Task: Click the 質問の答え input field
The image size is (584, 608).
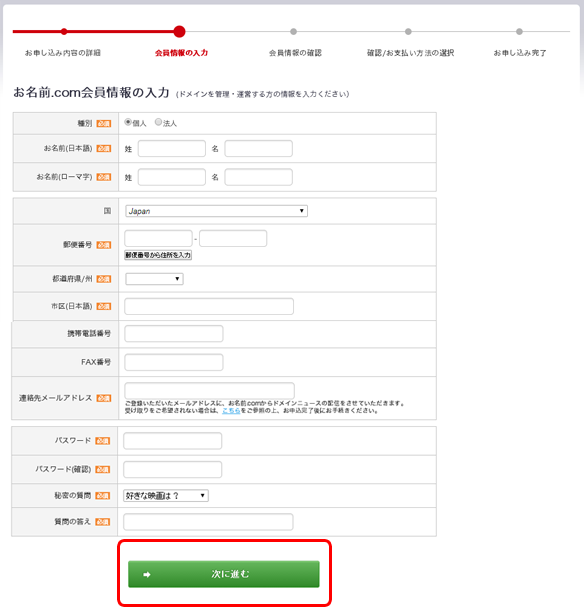Action: [208, 522]
